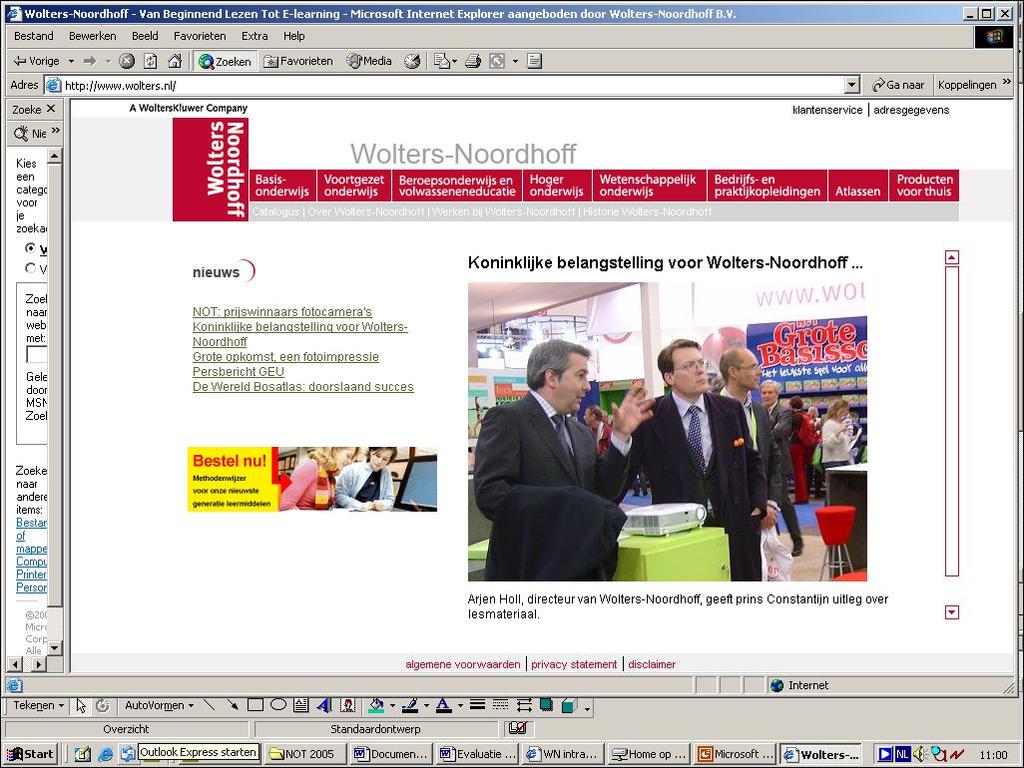Select the Objects selection pointer tool
The image size is (1024, 768).
(x=81, y=705)
